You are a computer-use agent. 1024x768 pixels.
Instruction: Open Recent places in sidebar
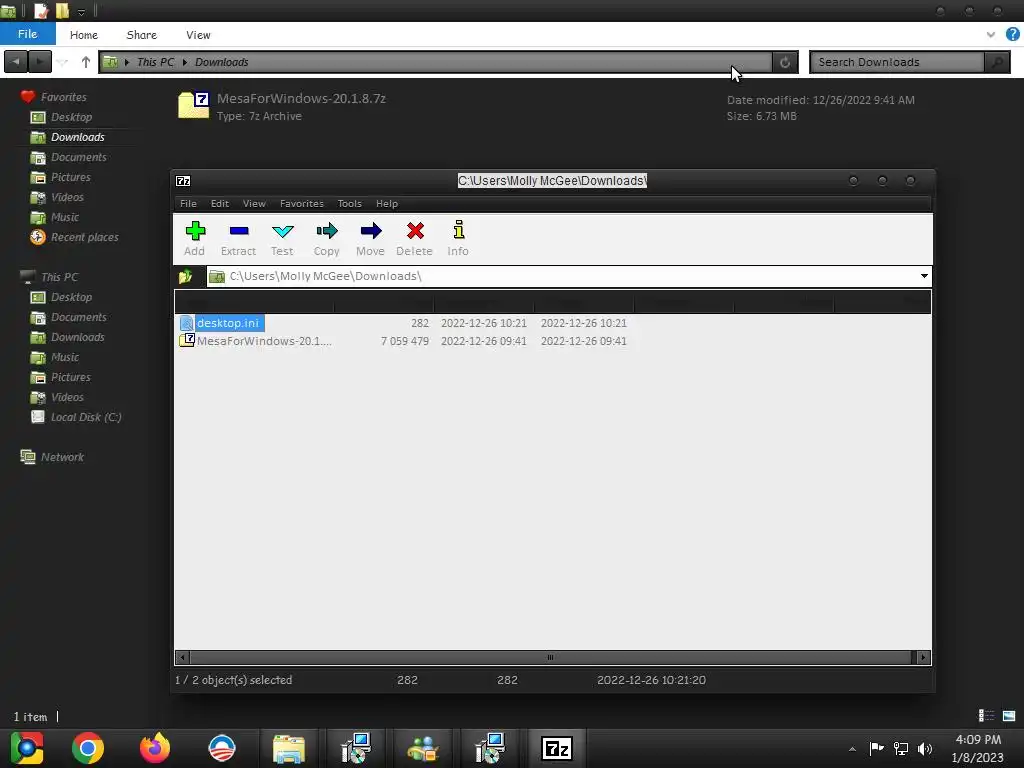[84, 237]
